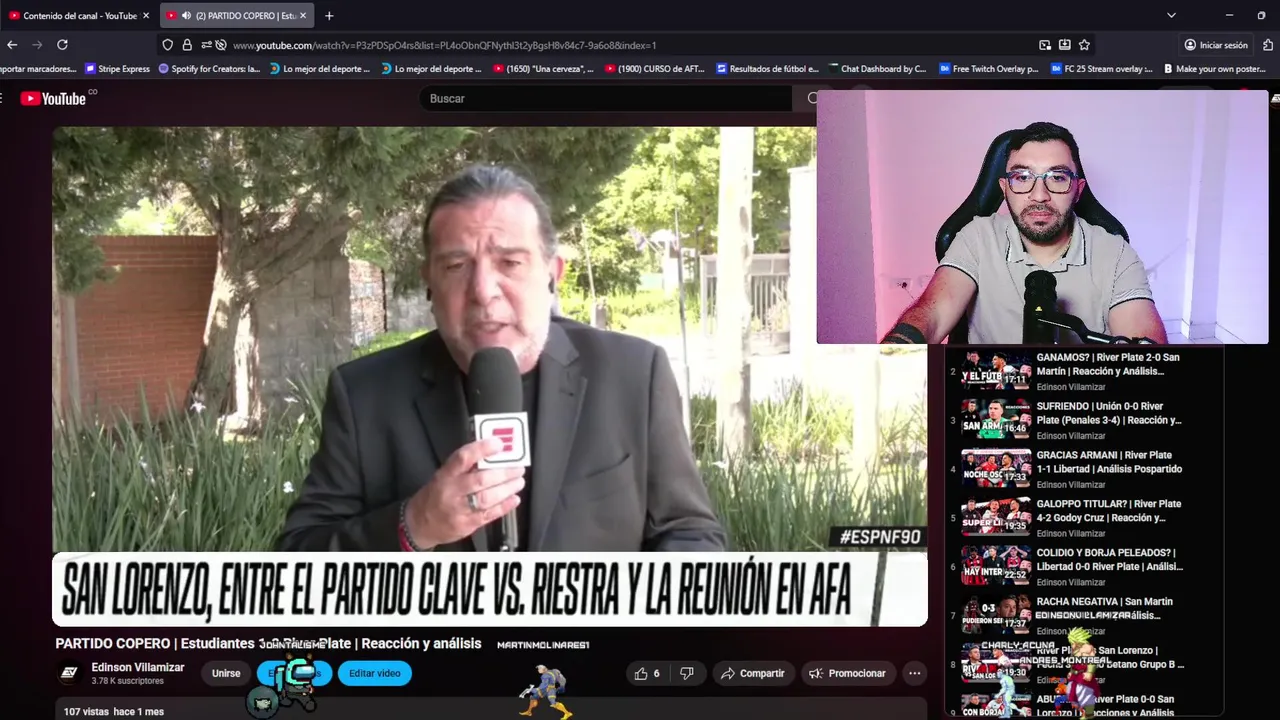Switch to Contenido del canal tab

(x=79, y=15)
